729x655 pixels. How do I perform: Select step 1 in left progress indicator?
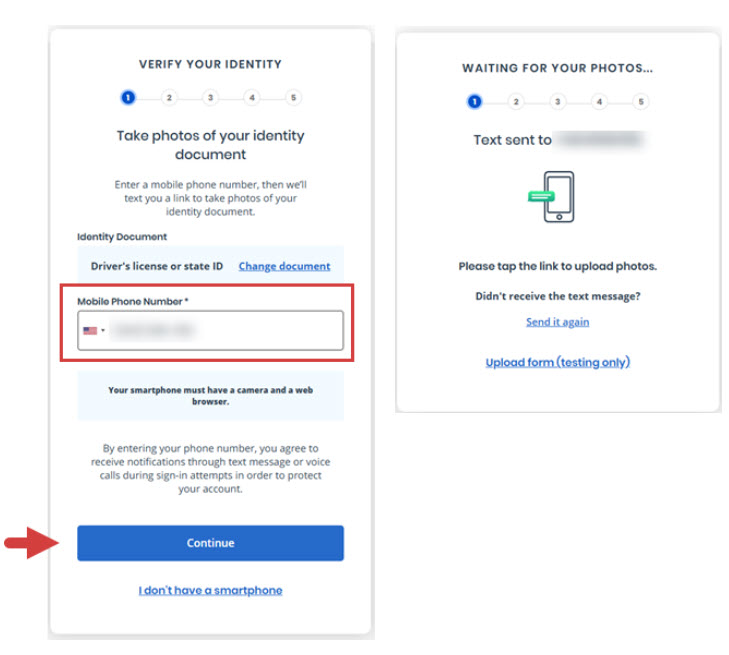(127, 97)
